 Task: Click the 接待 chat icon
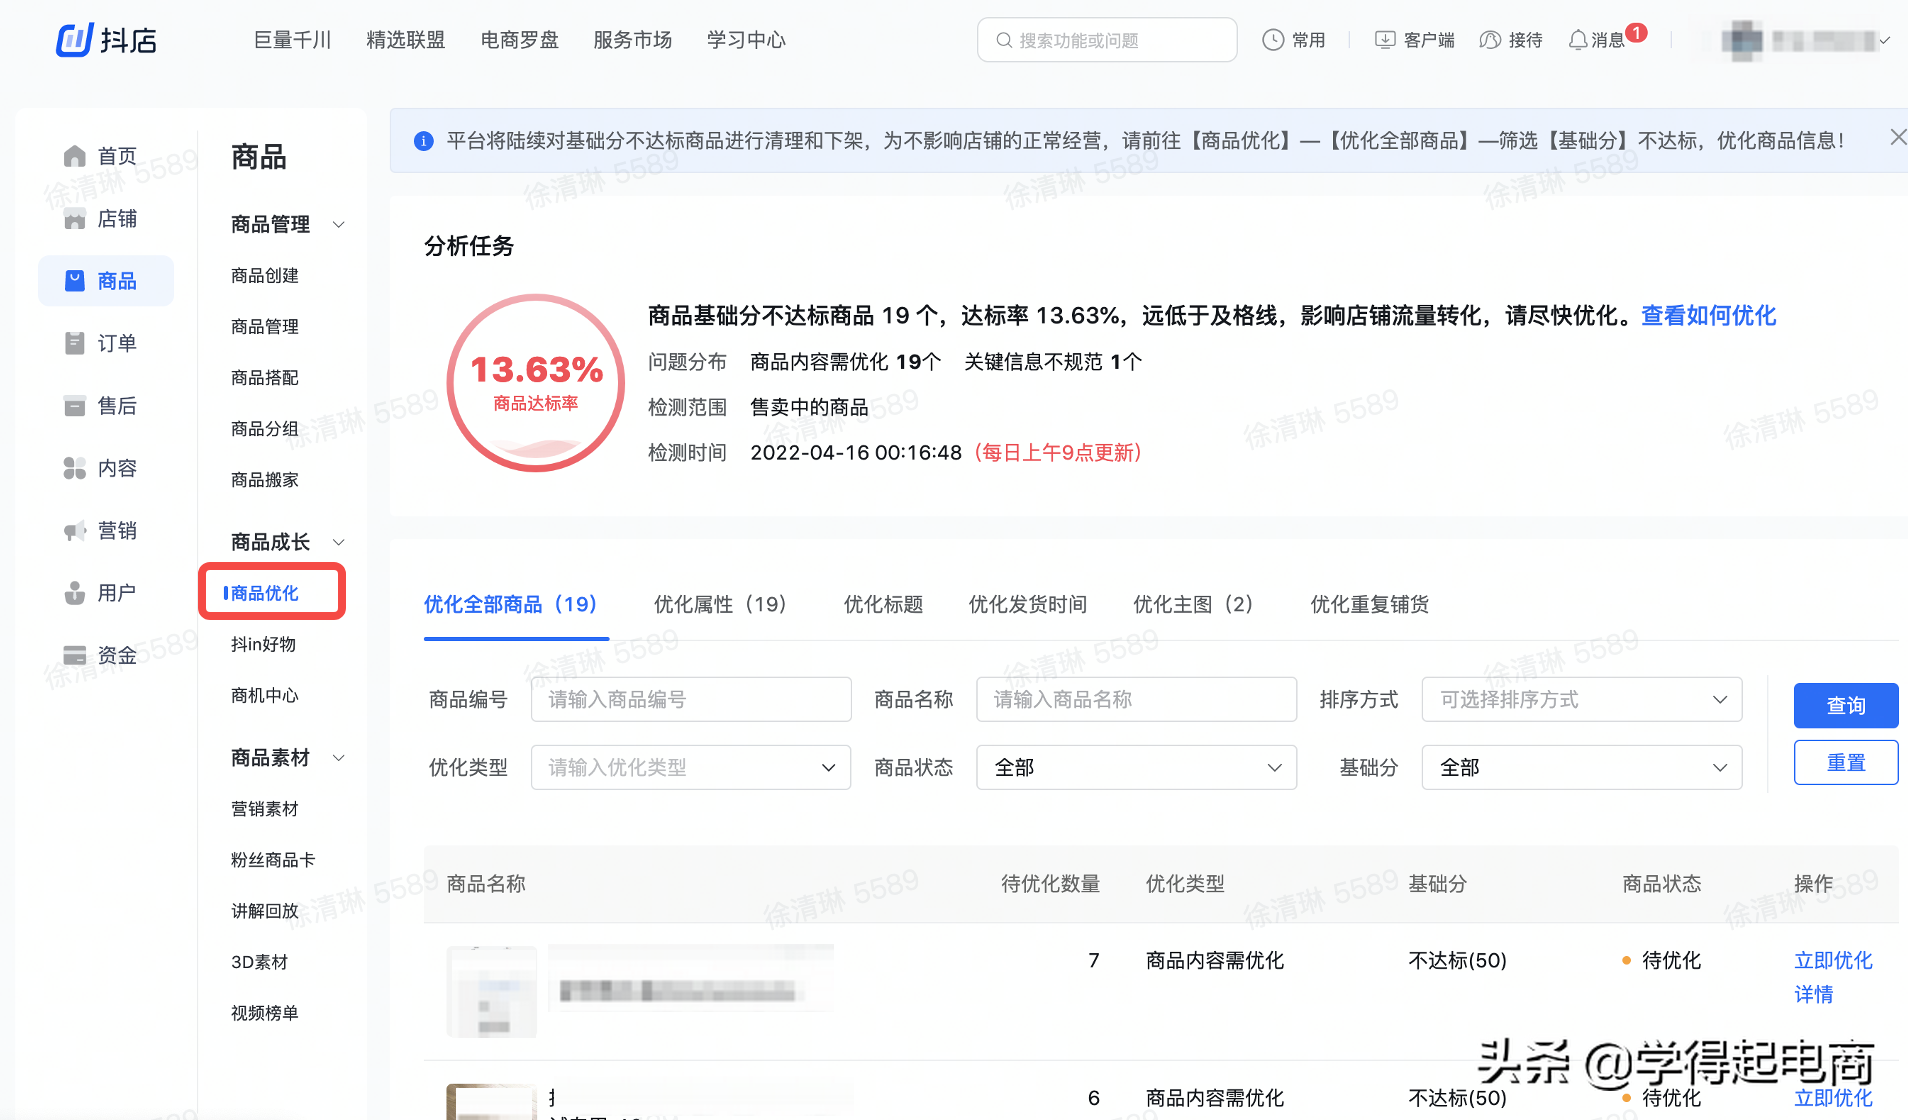[x=1490, y=40]
